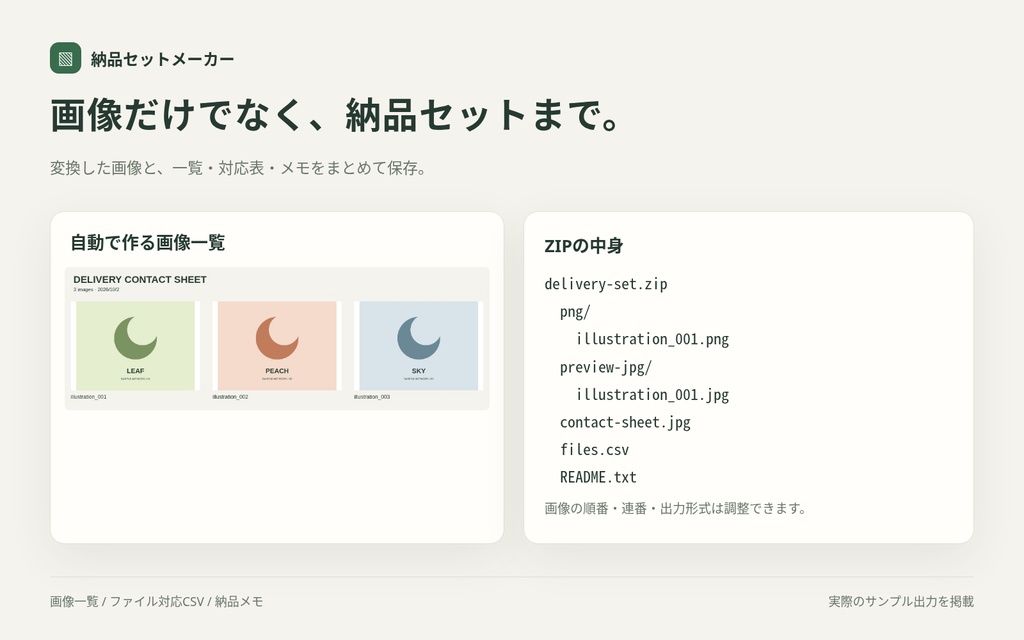Select the png/ folder entry
The image size is (1024, 640).
(575, 312)
